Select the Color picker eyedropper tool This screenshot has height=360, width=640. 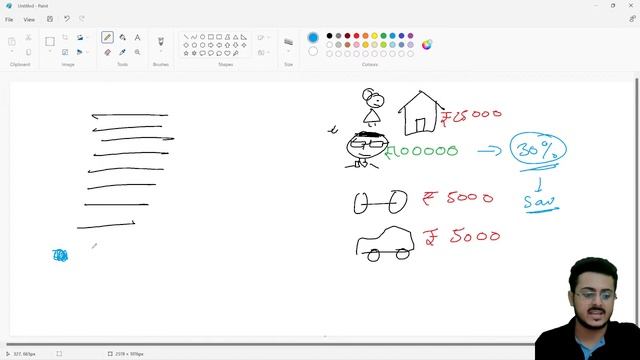122,52
